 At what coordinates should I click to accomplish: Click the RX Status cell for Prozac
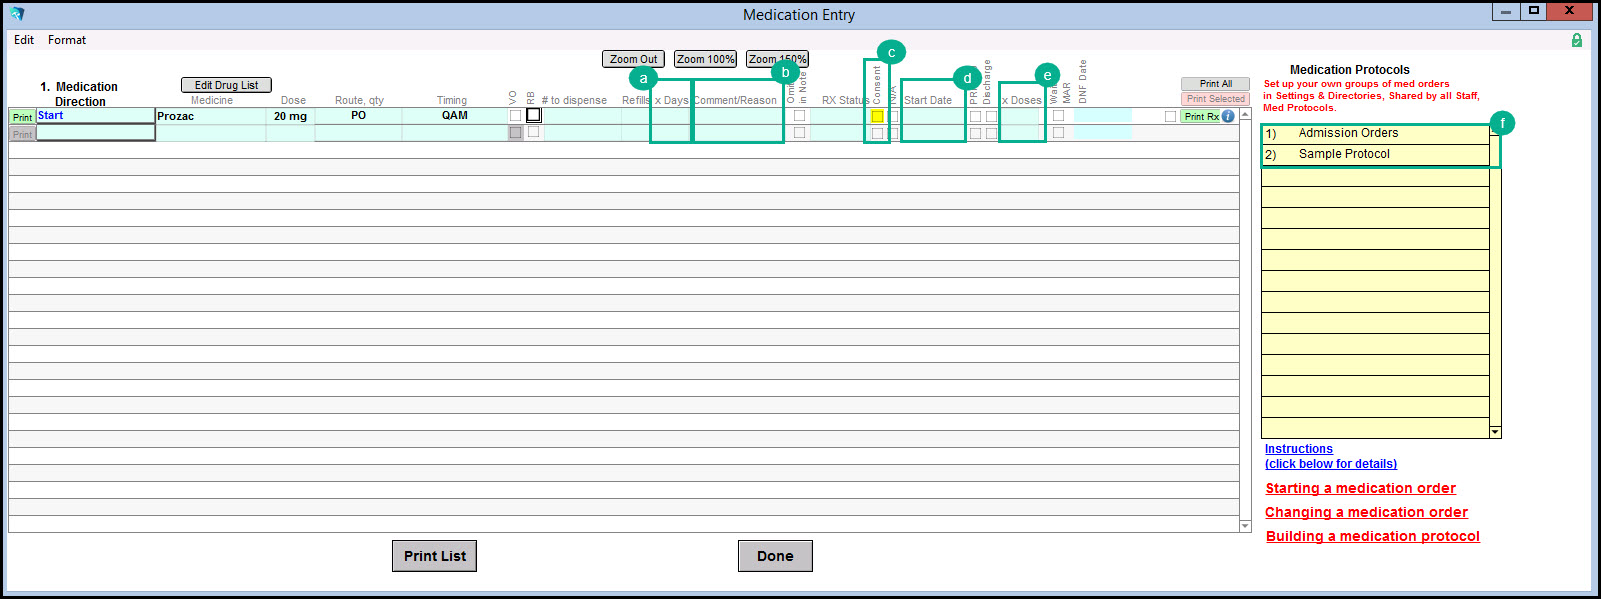(838, 116)
